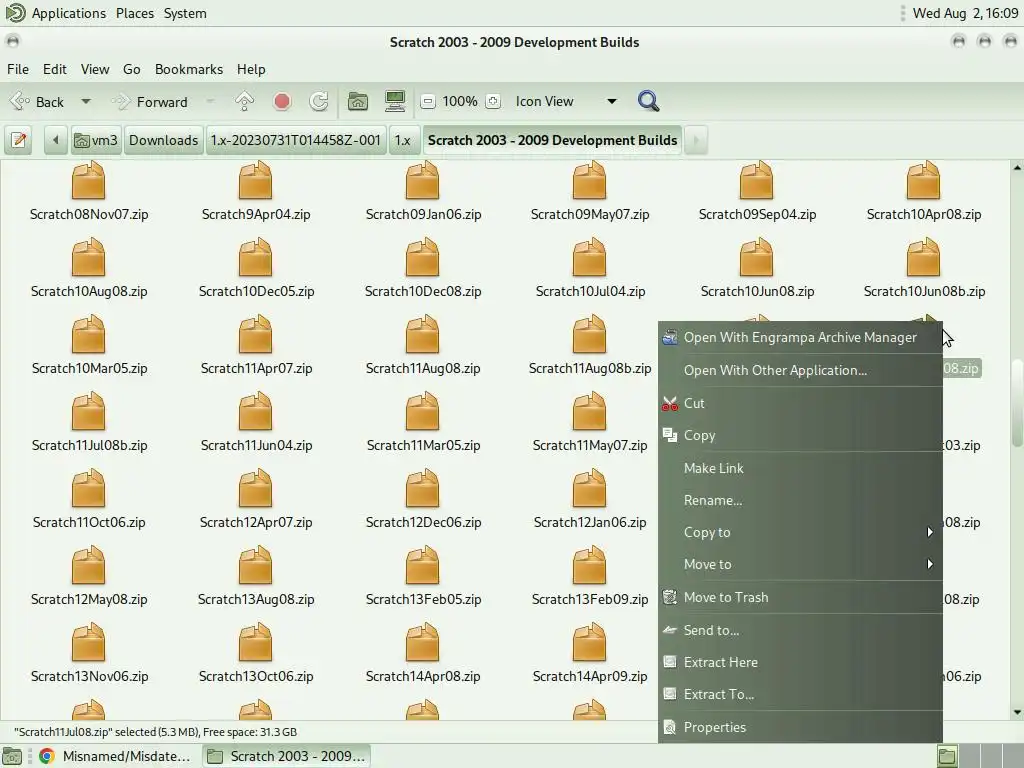Choose Make Link in the context menu
Screen dimensions: 1024x768
pos(800,468)
